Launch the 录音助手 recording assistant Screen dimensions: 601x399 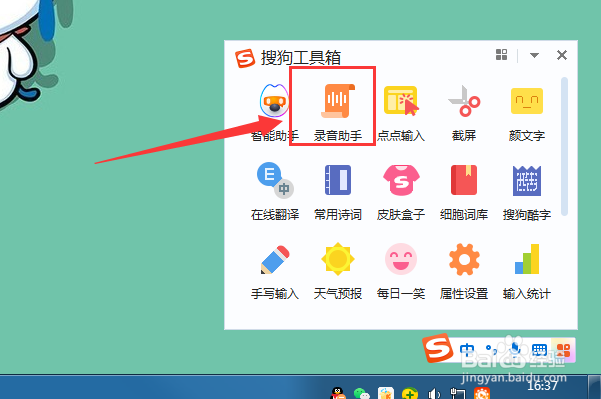click(338, 112)
